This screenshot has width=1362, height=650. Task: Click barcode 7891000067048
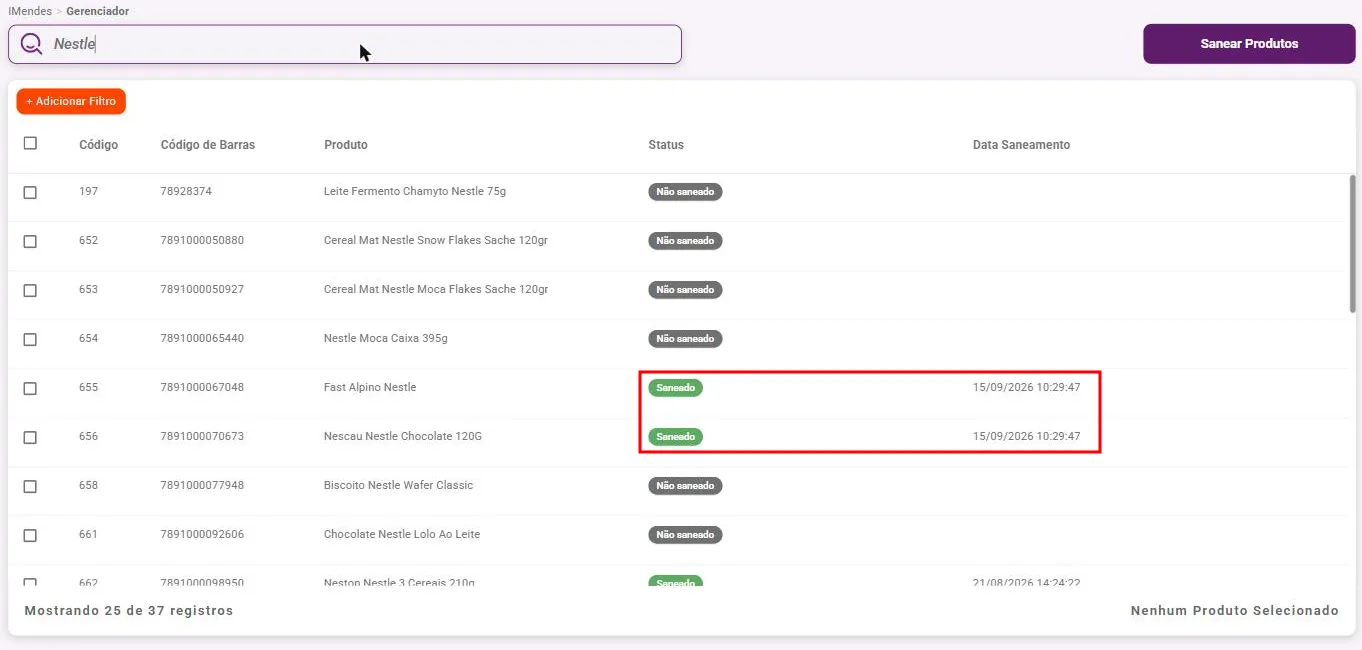(x=202, y=387)
